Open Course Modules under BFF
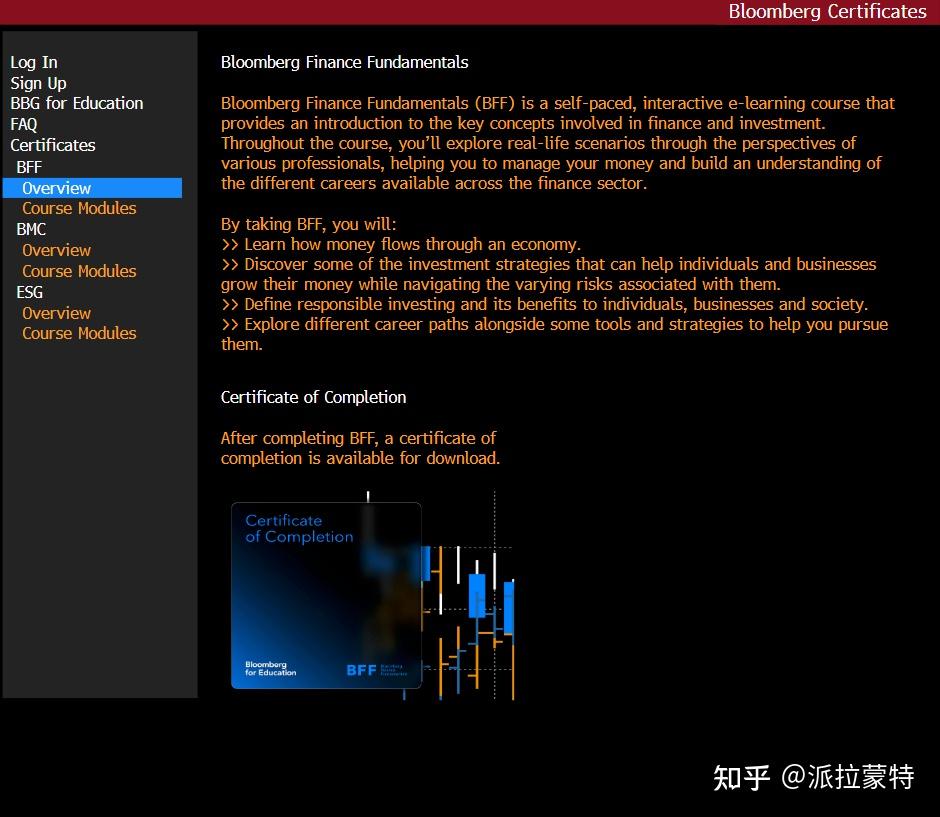The image size is (940, 817). point(79,208)
